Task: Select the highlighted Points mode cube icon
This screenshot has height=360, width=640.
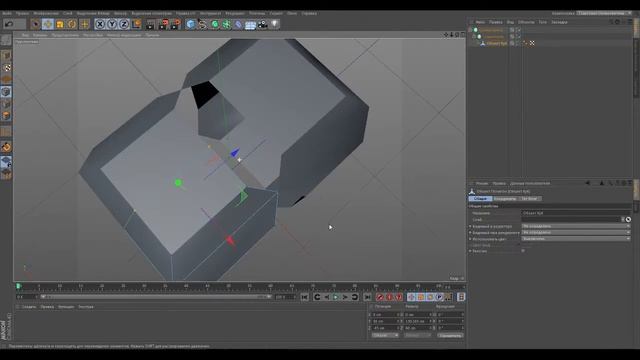Action: (6, 92)
